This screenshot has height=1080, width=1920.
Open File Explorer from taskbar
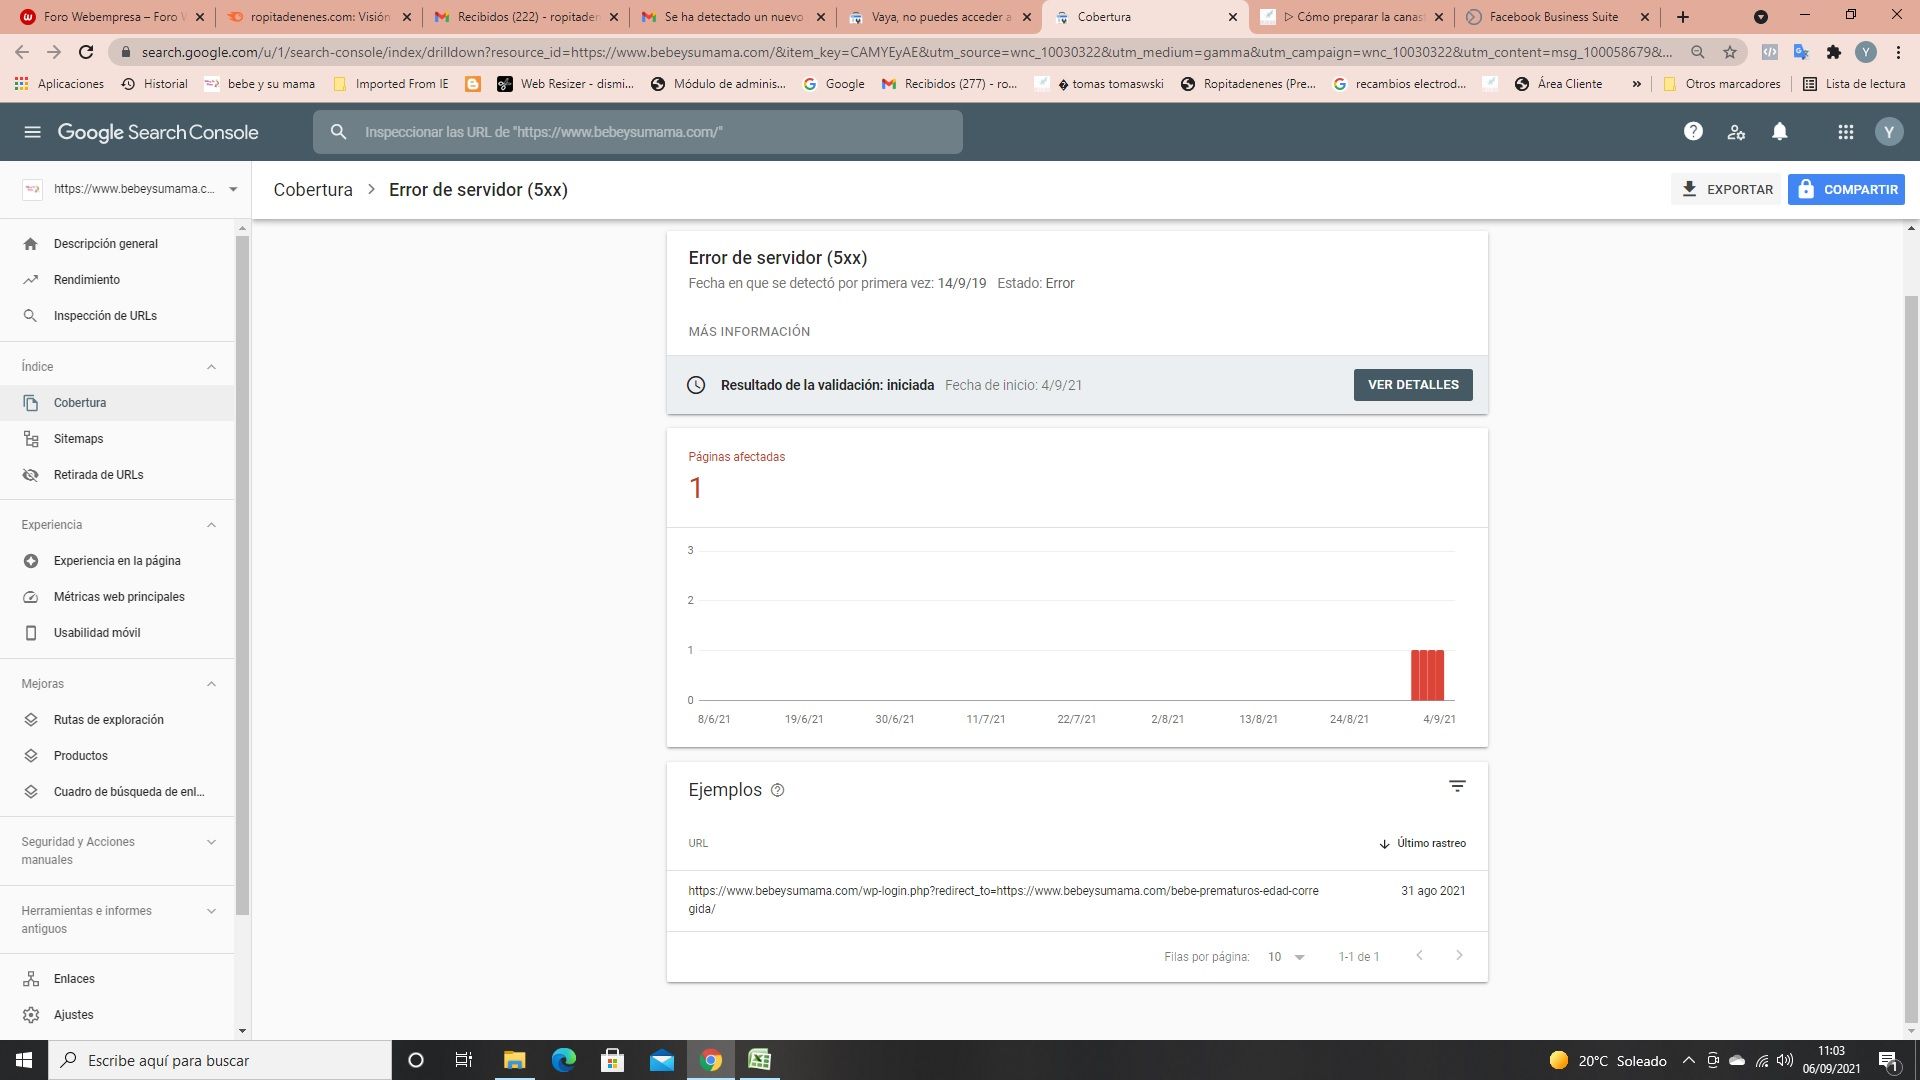pos(514,1060)
